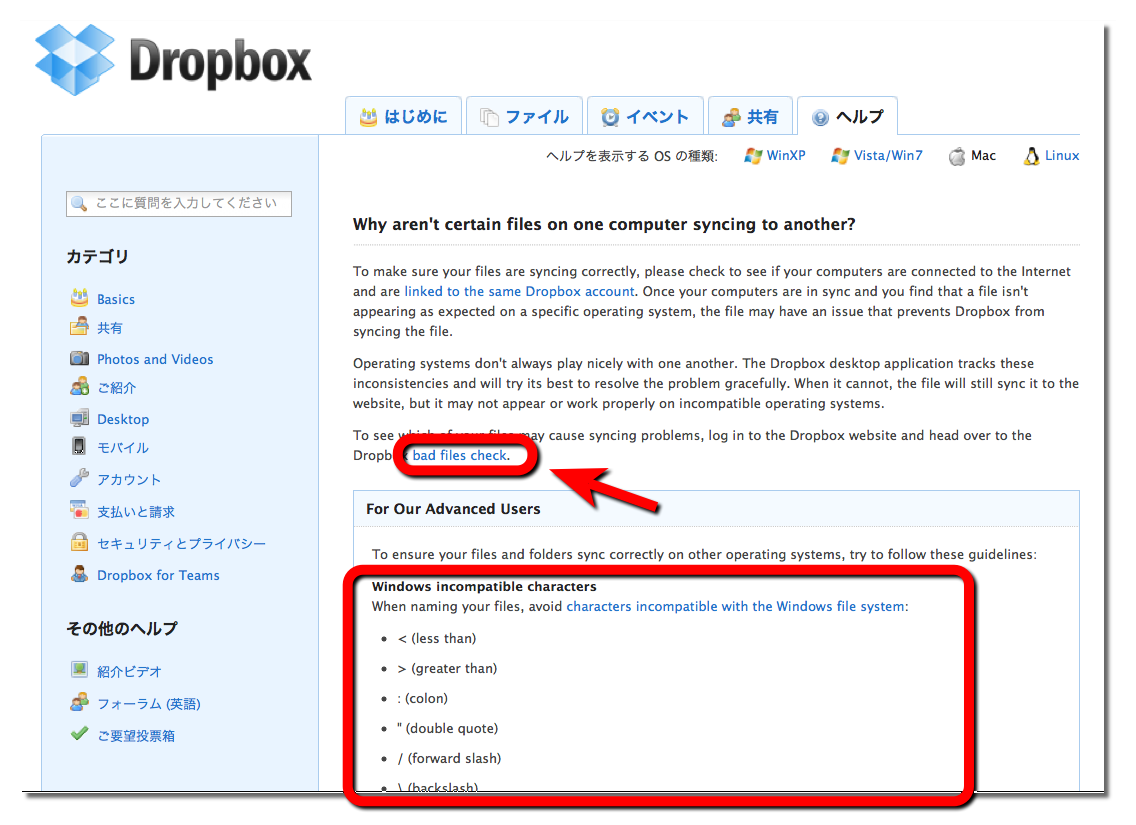Image resolution: width=1136 pixels, height=825 pixels.
Task: Click the '/ (forward slash)' list item
Action: [449, 758]
